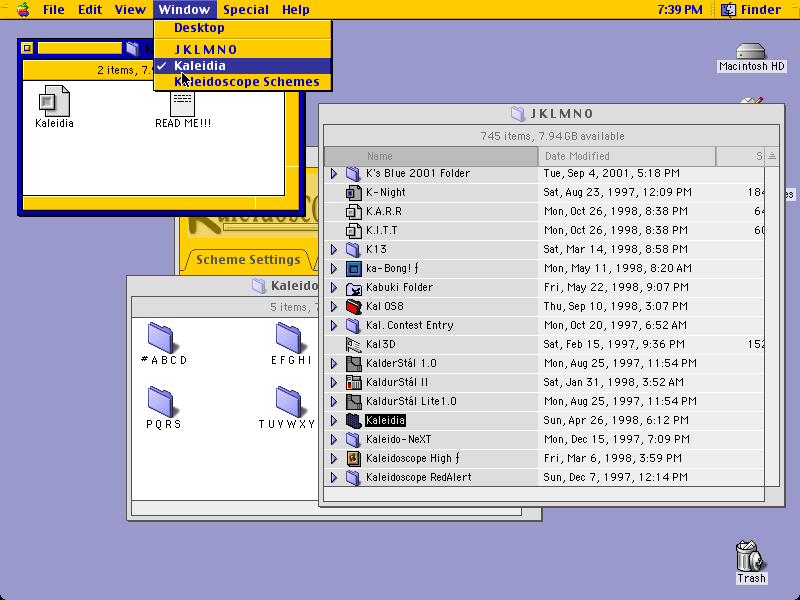Image resolution: width=800 pixels, height=600 pixels.
Task: Click the K13 folder icon
Action: [353, 249]
